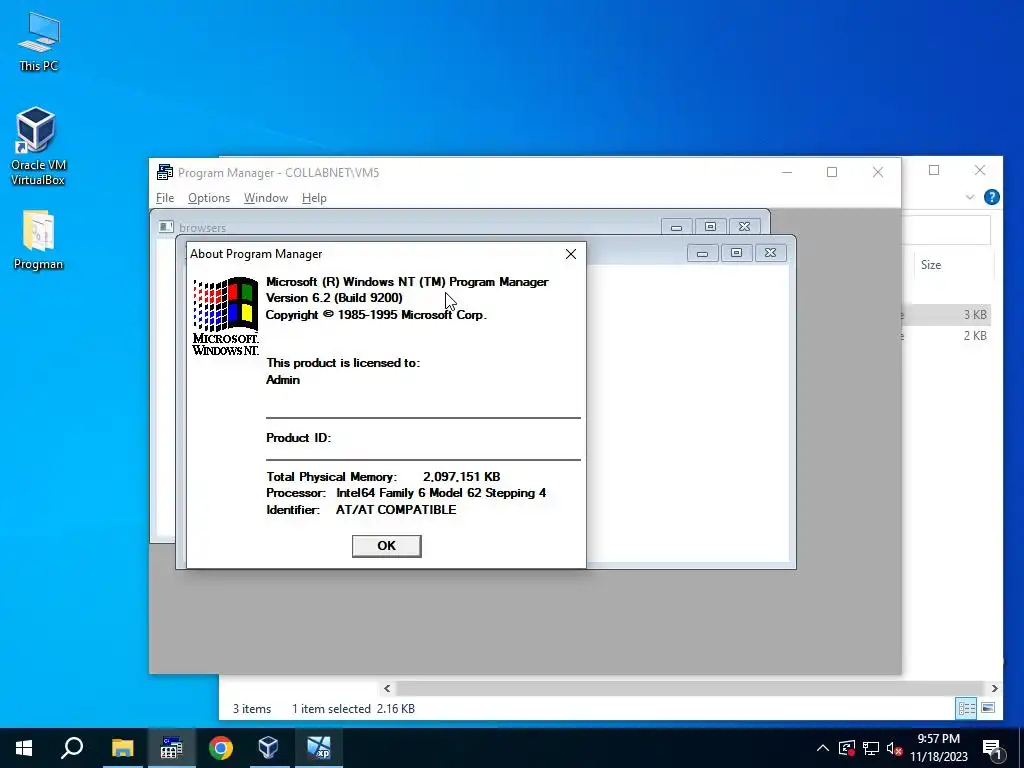Image resolution: width=1024 pixels, height=768 pixels.
Task: Click OK in About Program Manager dialog
Action: (387, 546)
